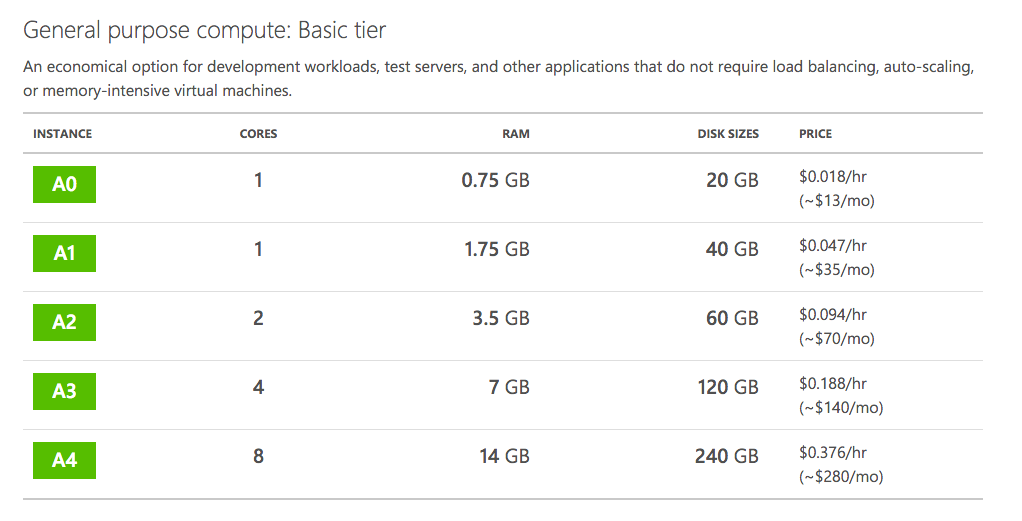The image size is (1022, 521).
Task: Click the green A4 instance badge
Action: [x=64, y=460]
